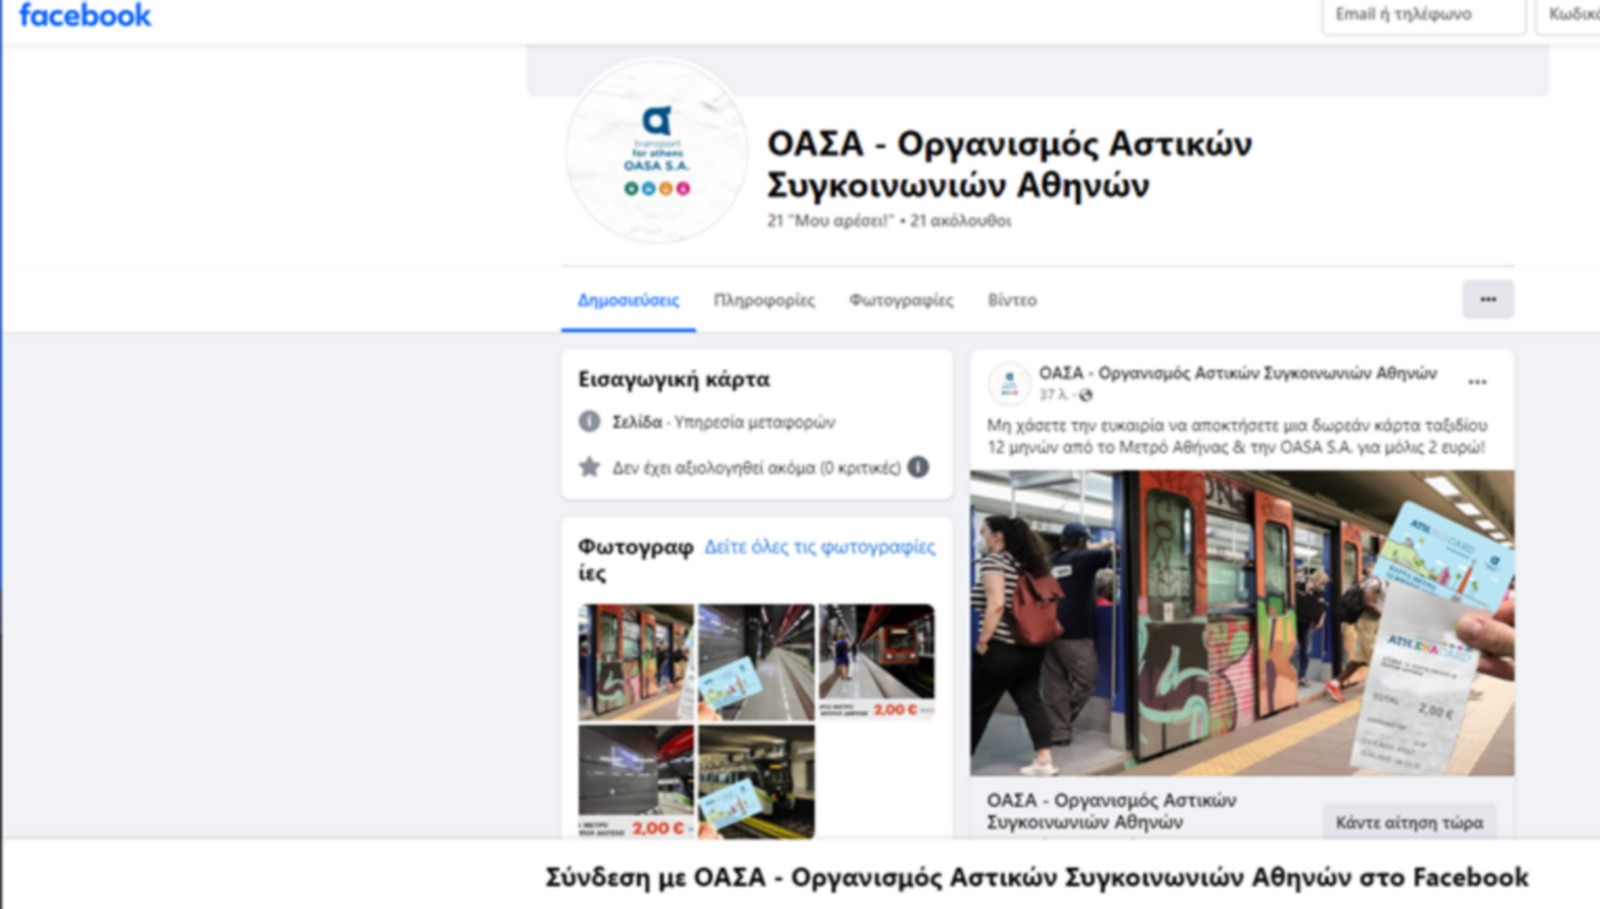Open the OASA page profile picture
Viewport: 1600px width, 909px height.
655,155
